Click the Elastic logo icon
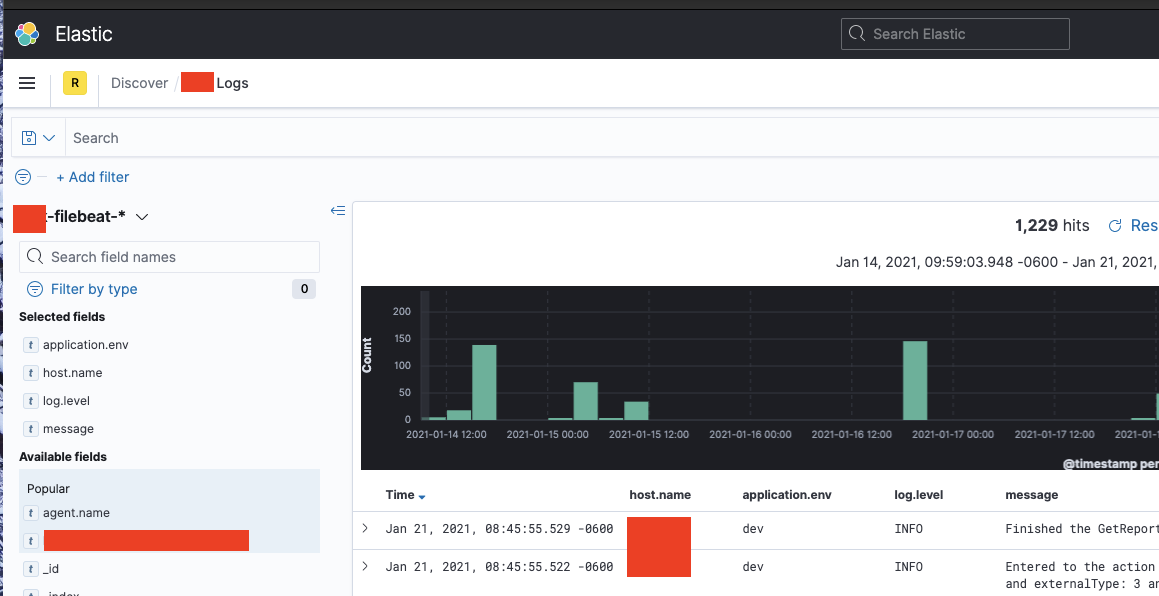1159x596 pixels. coord(26,33)
